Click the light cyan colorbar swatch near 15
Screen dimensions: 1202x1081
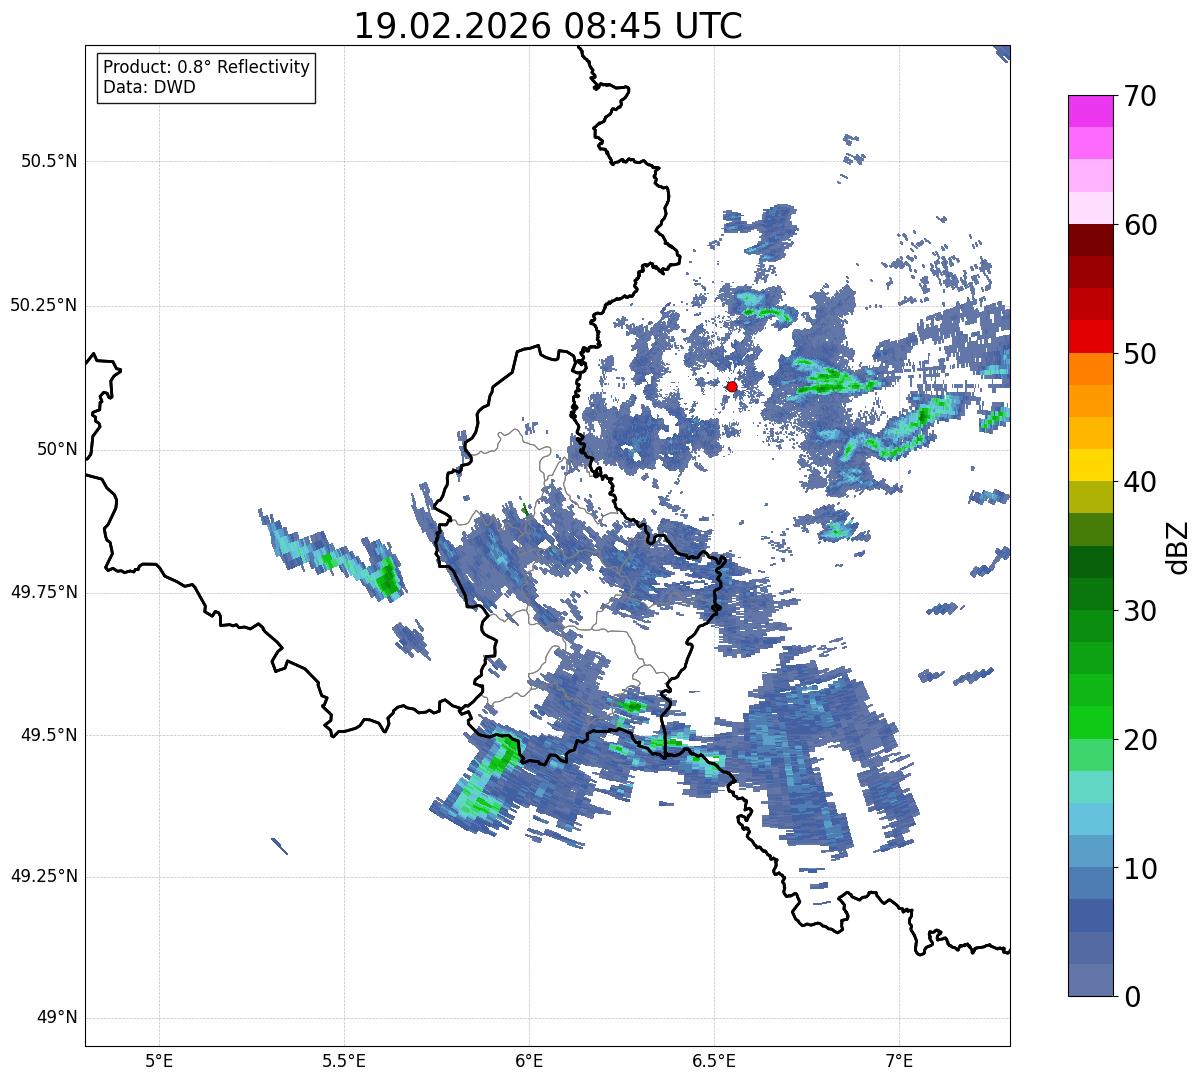[1090, 787]
